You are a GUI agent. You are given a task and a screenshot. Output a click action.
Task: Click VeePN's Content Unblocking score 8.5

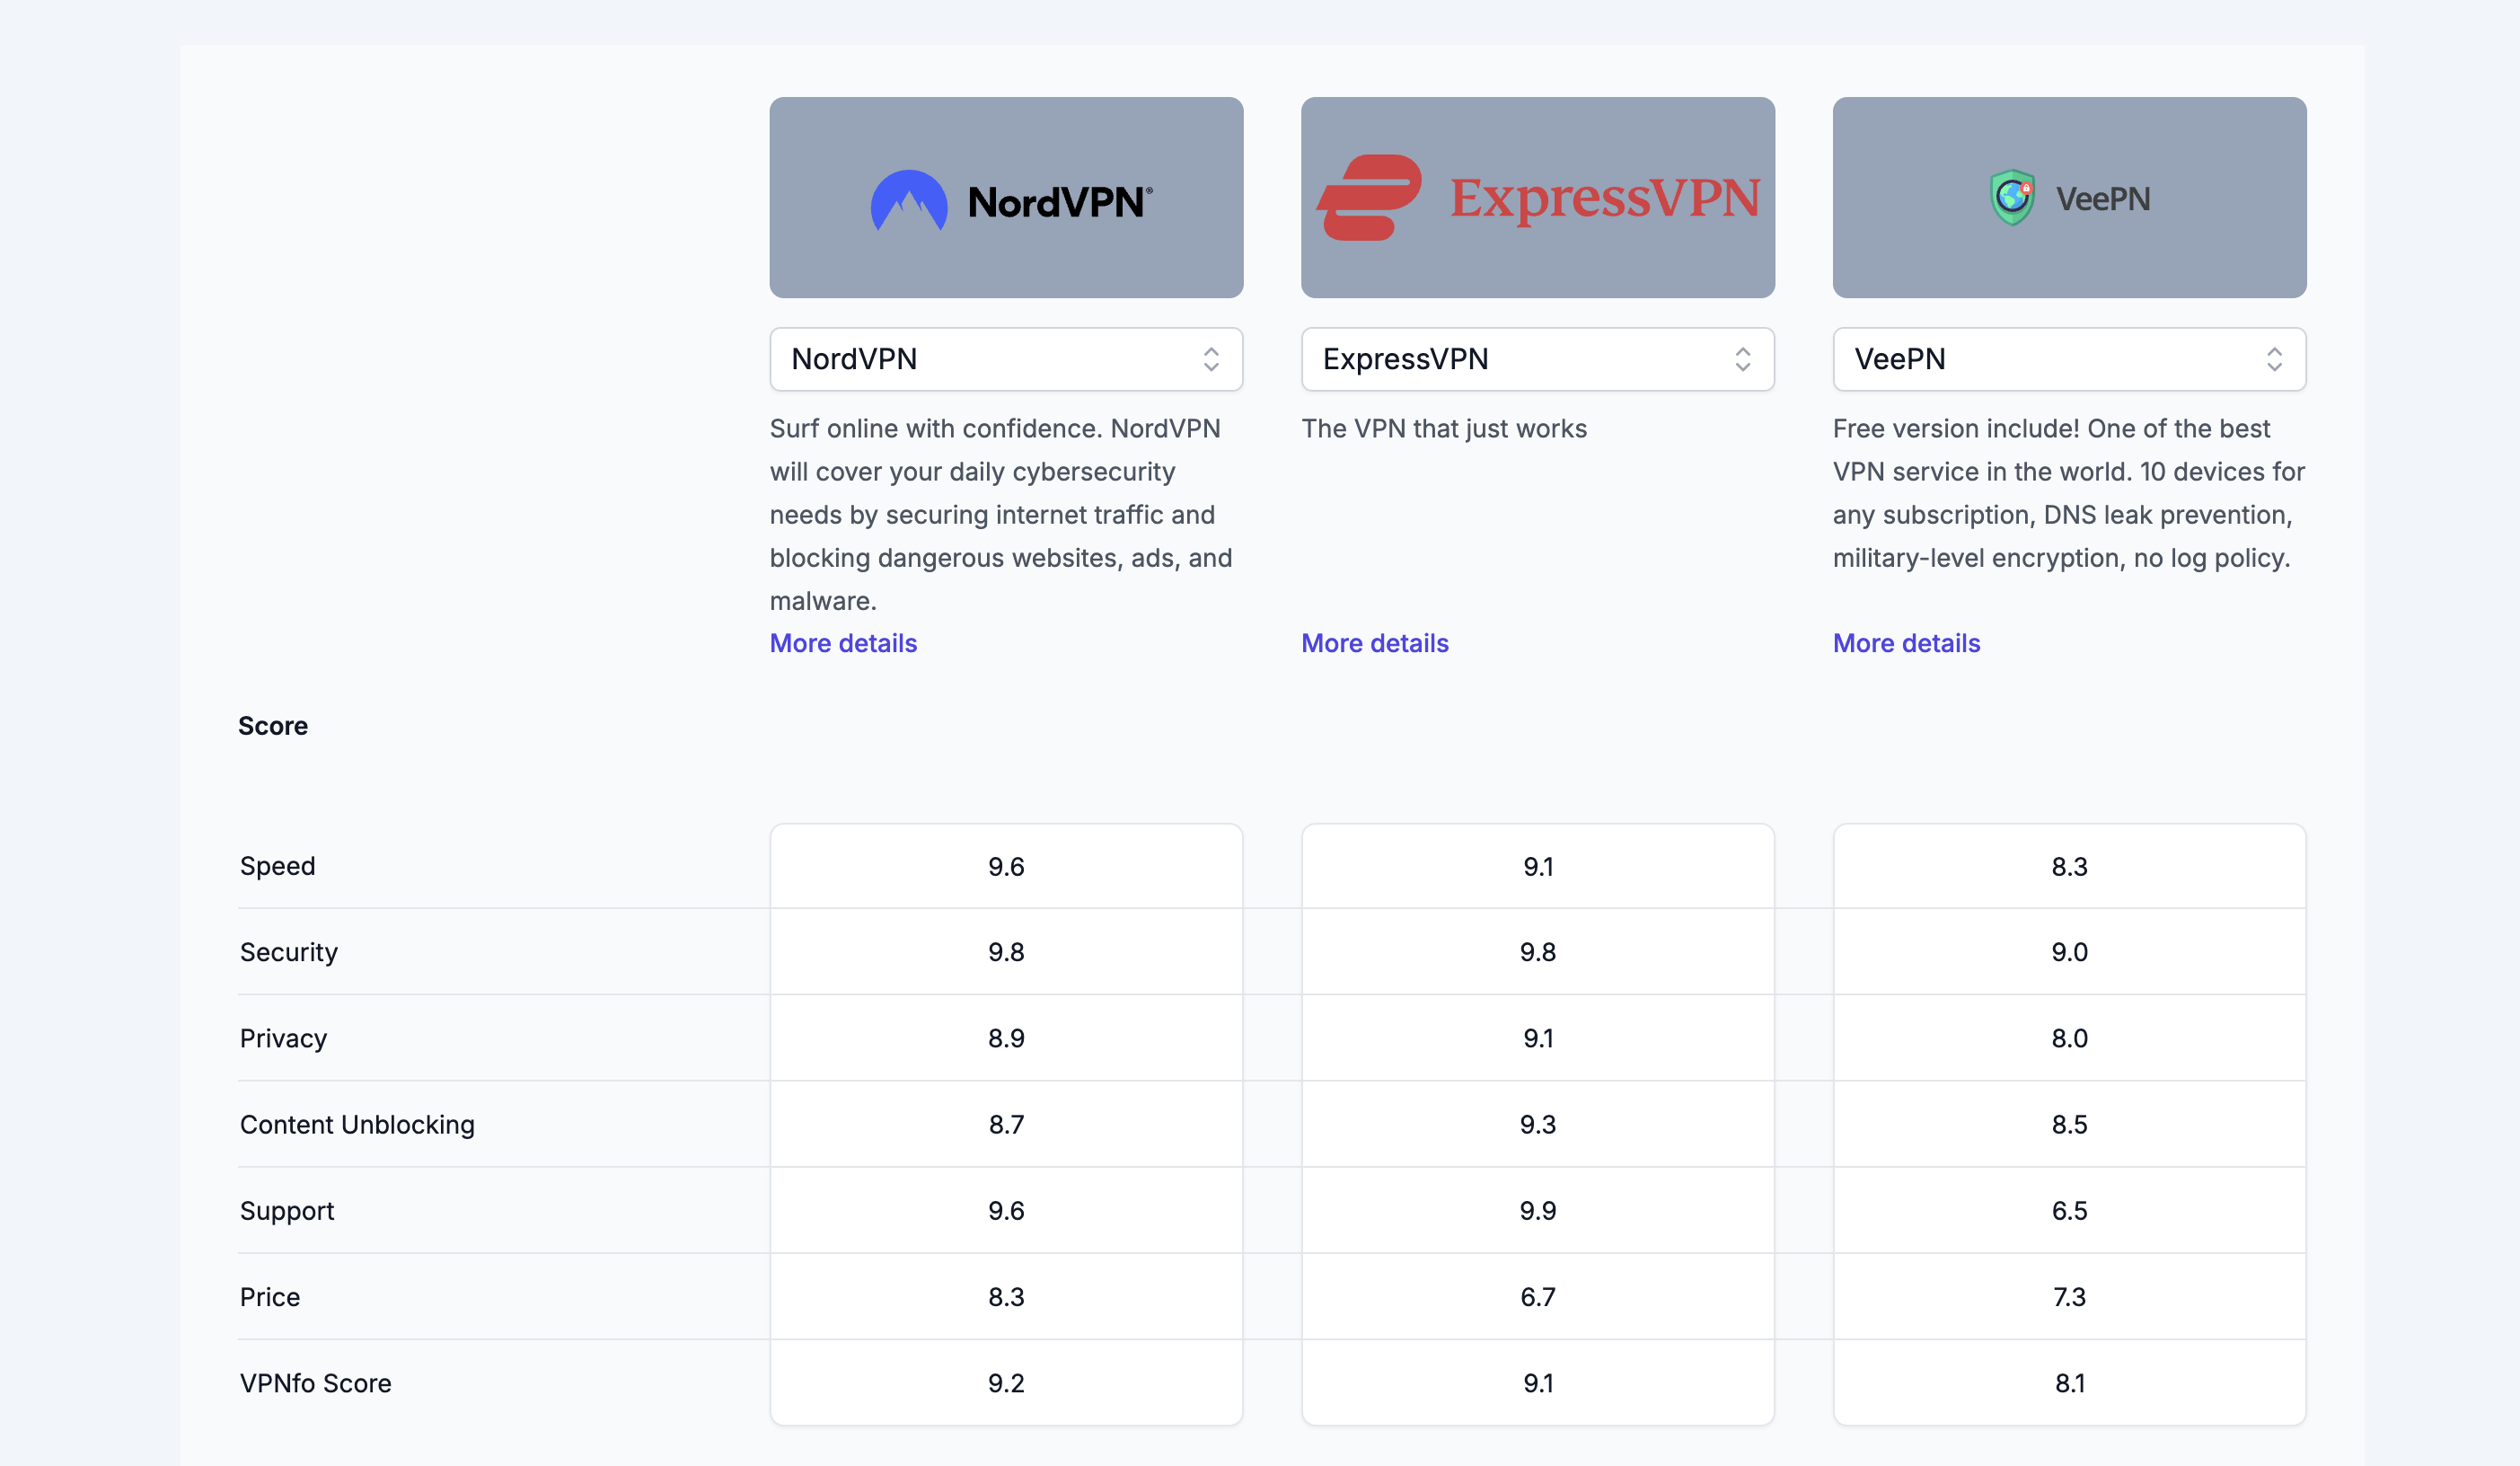click(x=2069, y=1124)
